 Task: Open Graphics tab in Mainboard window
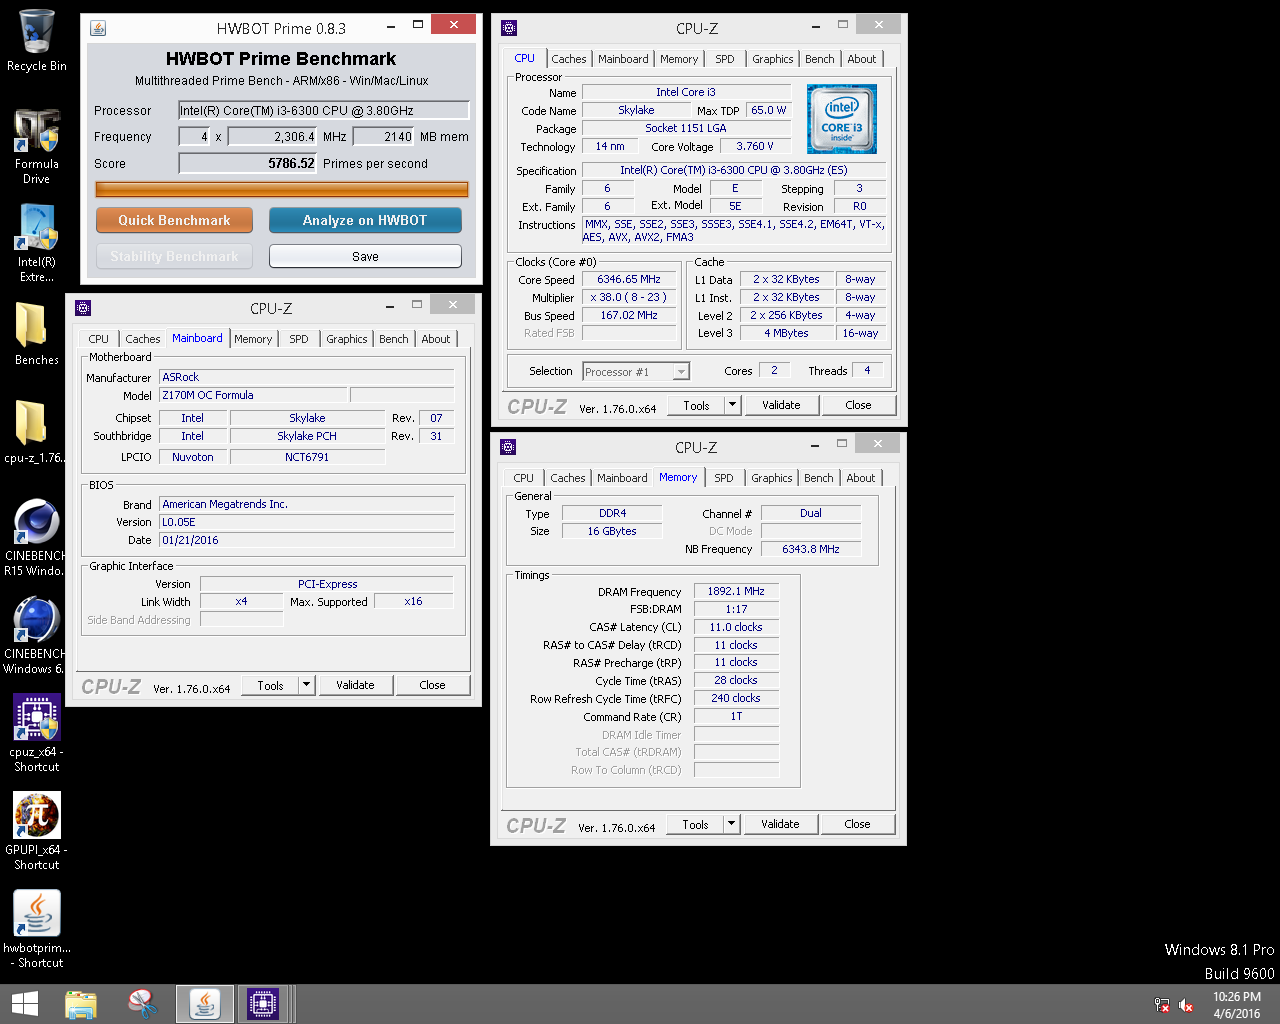pyautogui.click(x=347, y=339)
